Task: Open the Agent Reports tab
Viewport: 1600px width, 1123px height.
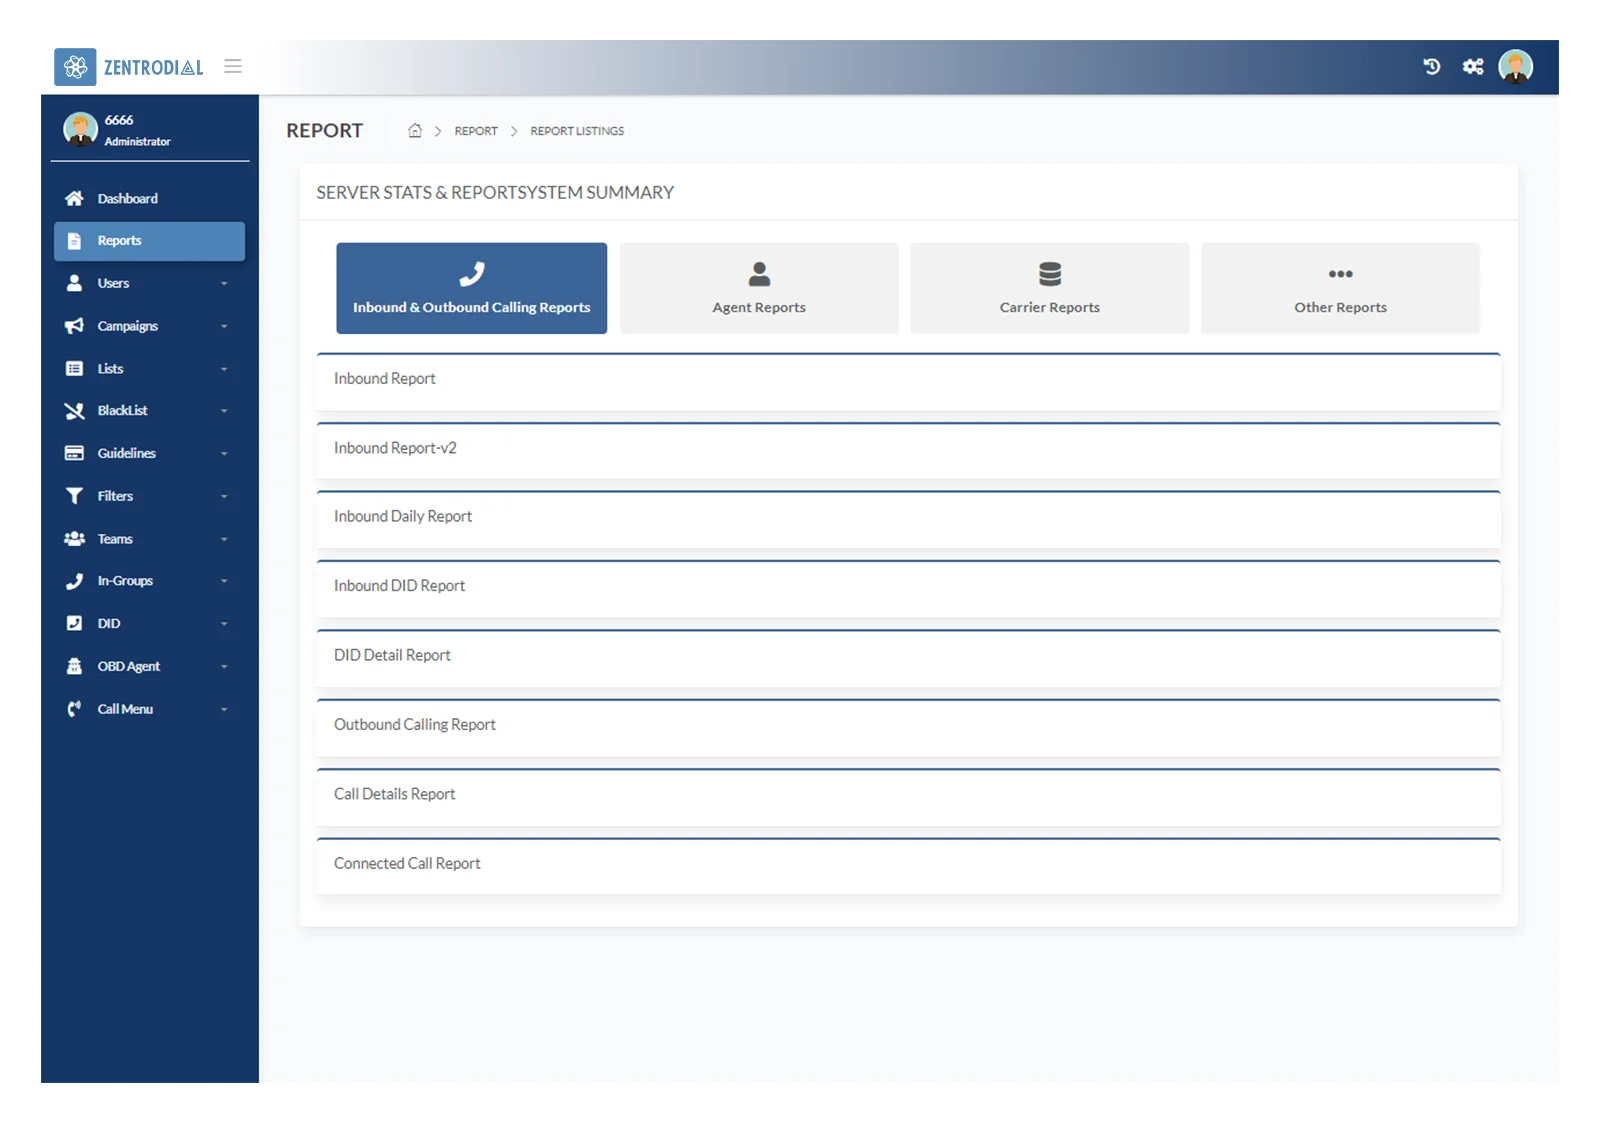Action: pos(758,288)
